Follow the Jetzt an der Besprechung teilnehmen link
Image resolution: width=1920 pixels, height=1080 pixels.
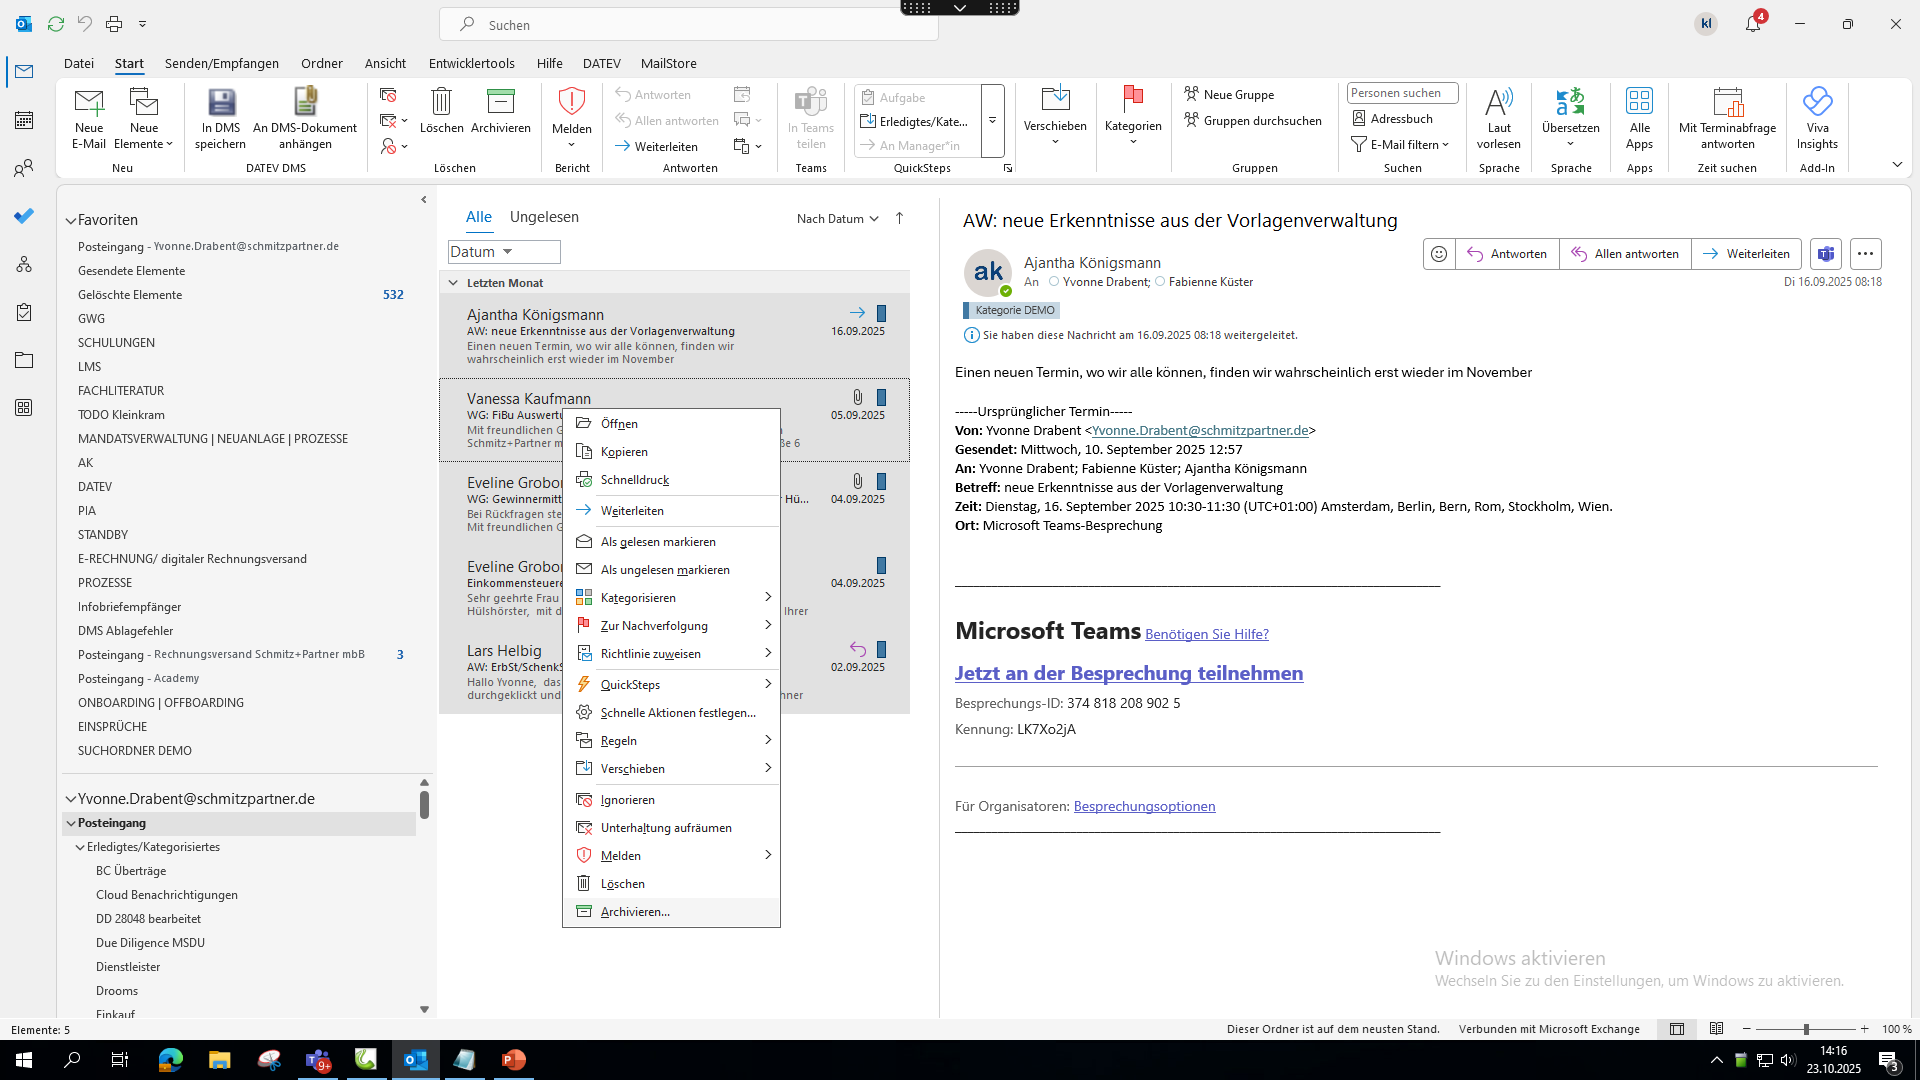(x=1129, y=673)
